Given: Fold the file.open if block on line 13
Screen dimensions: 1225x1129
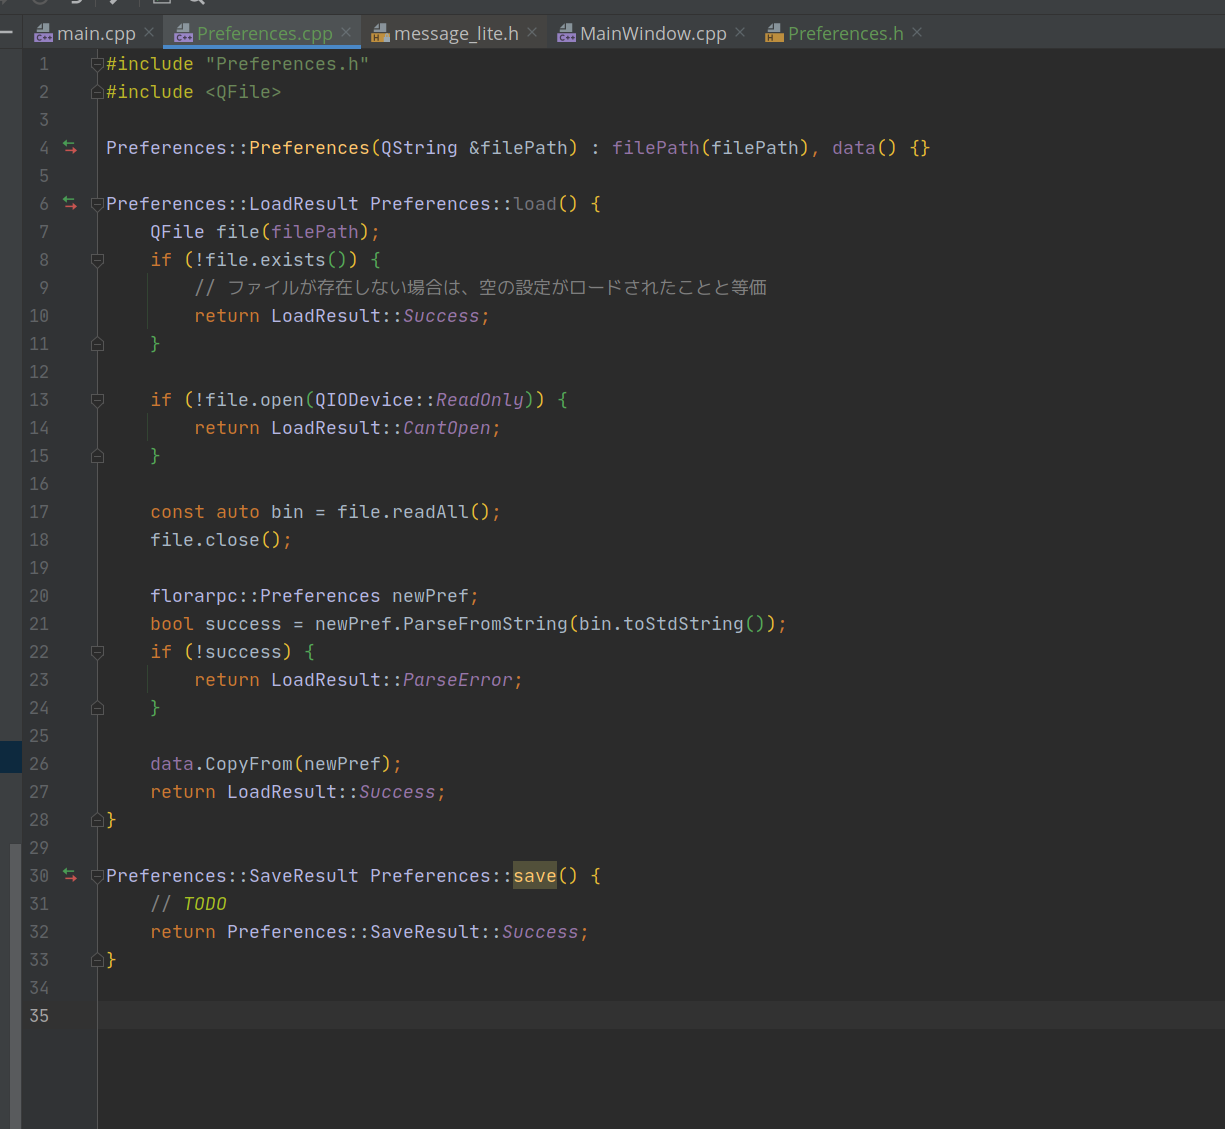Looking at the screenshot, I should click(97, 400).
